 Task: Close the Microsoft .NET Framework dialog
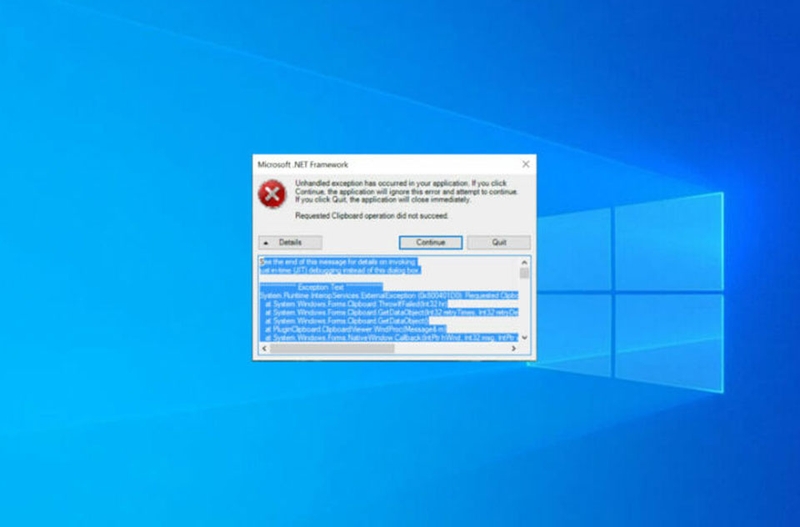526,164
